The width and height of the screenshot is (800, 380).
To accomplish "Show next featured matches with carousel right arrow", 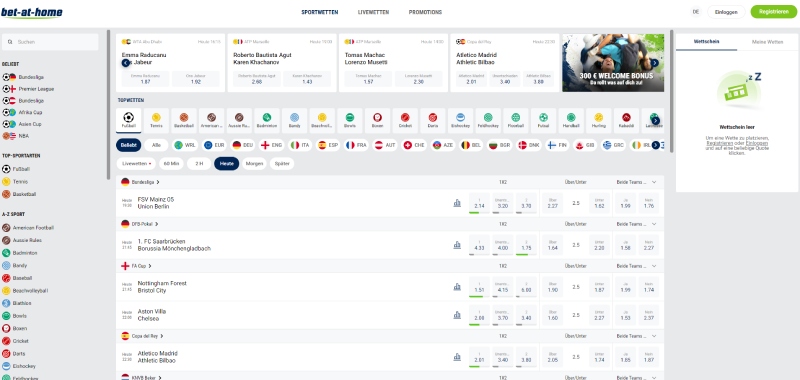I will 655,63.
